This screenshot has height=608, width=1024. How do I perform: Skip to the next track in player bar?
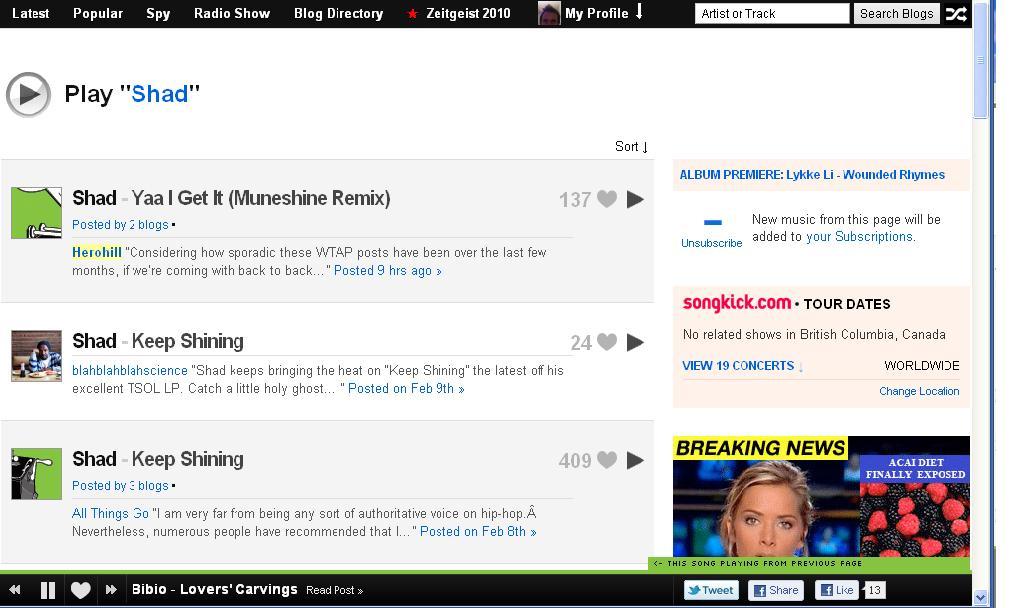[111, 590]
